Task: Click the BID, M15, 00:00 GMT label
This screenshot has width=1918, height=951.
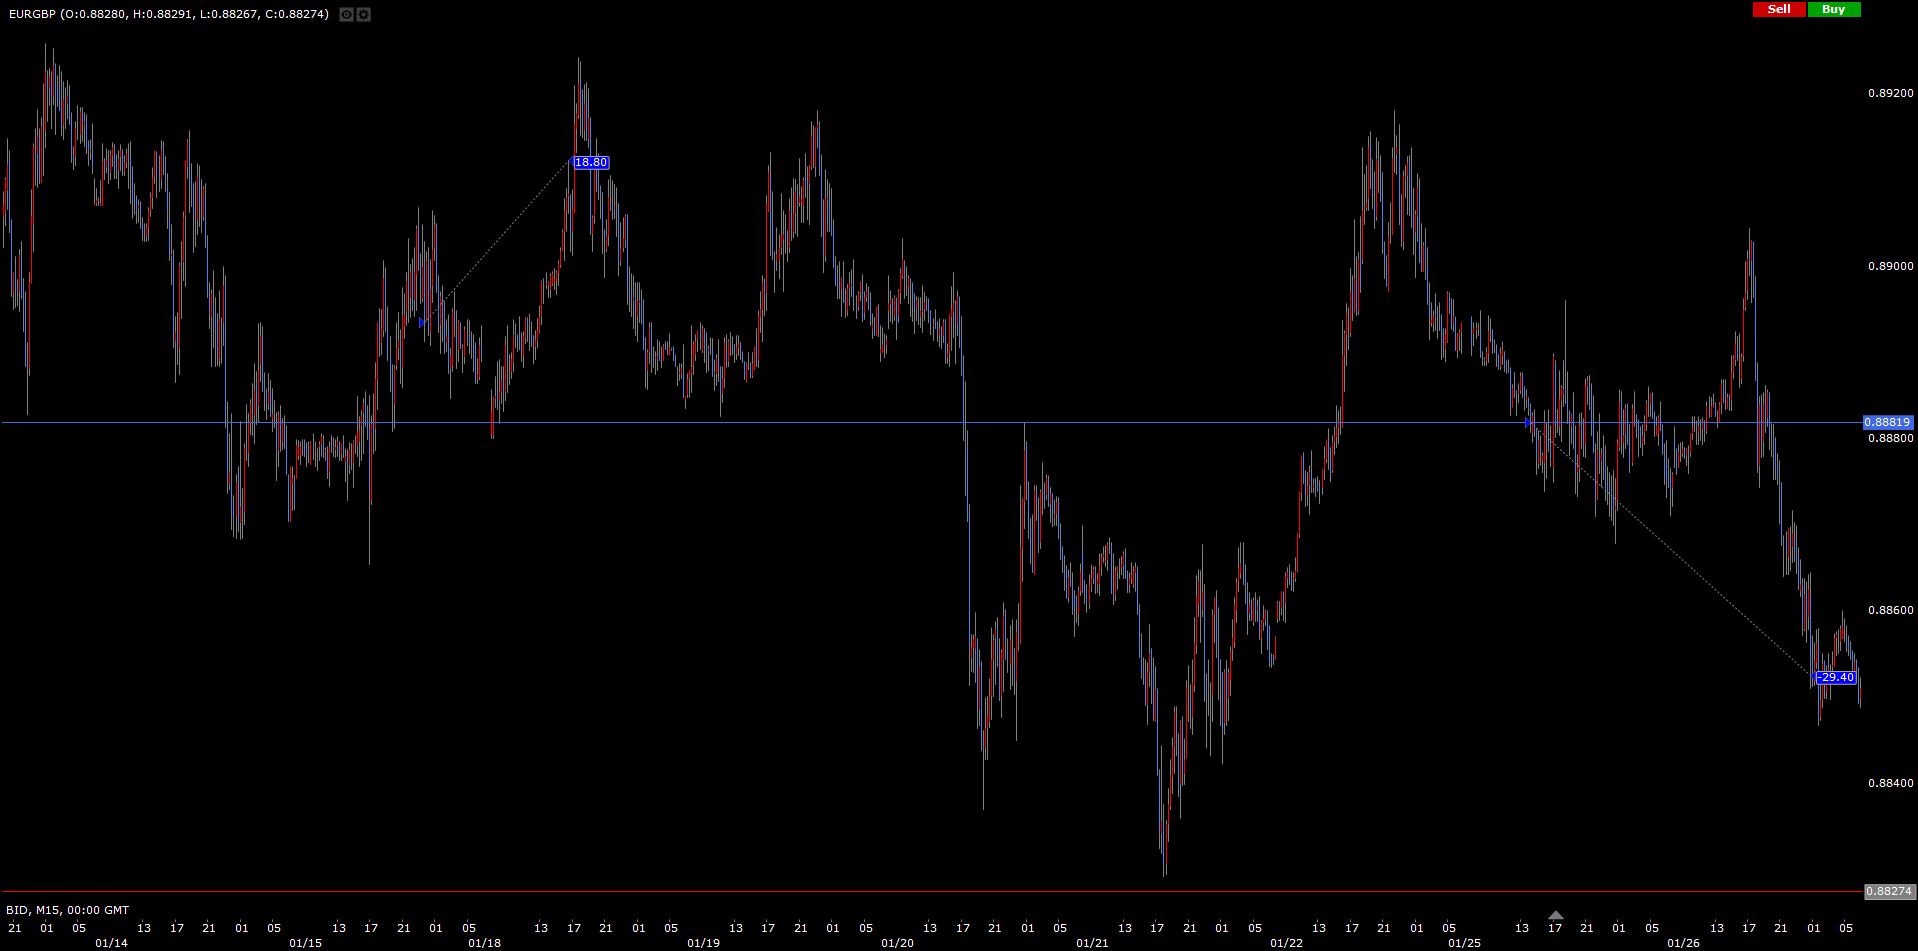Action: coord(68,910)
